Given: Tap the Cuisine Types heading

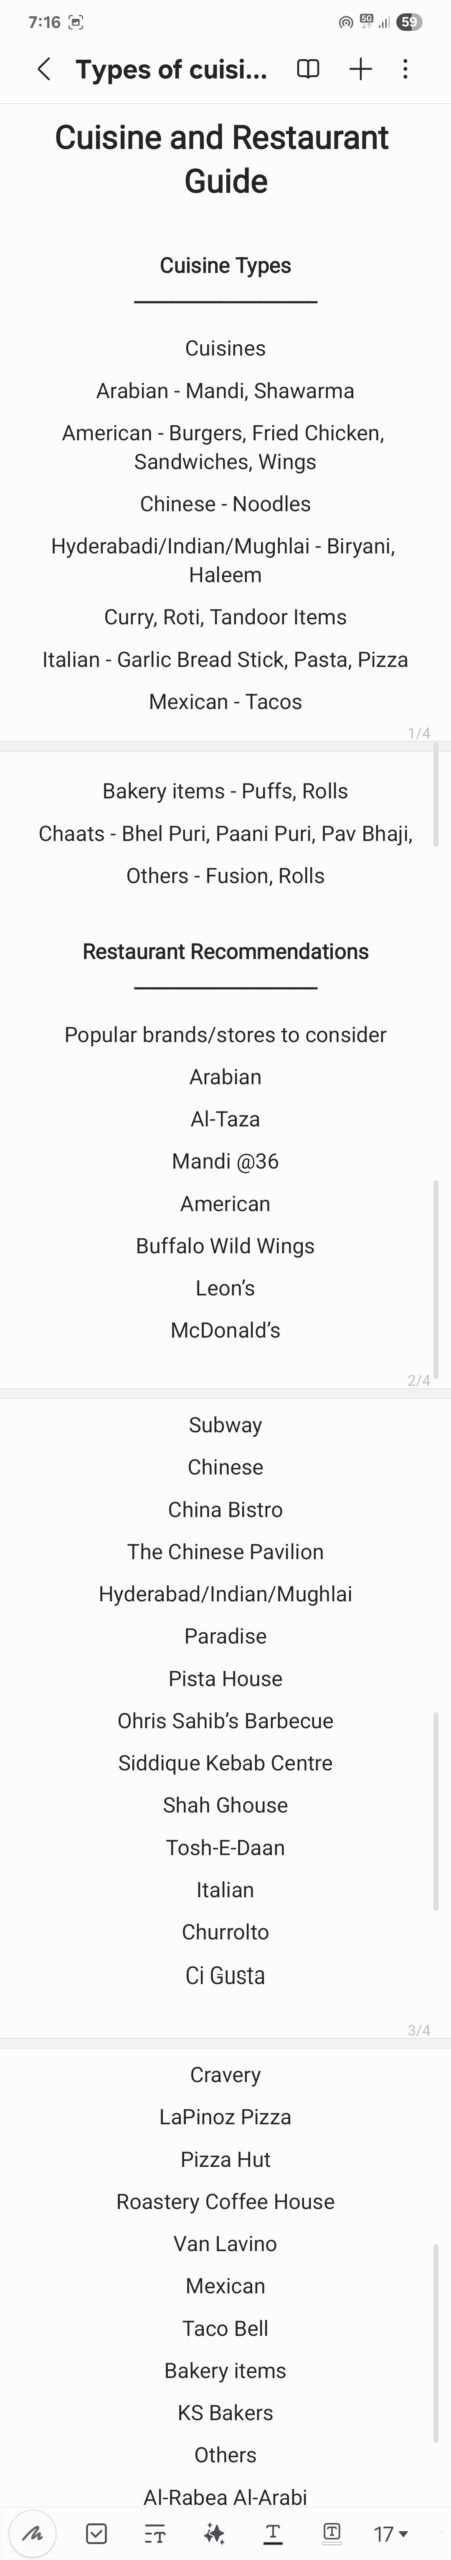Looking at the screenshot, I should coord(225,265).
